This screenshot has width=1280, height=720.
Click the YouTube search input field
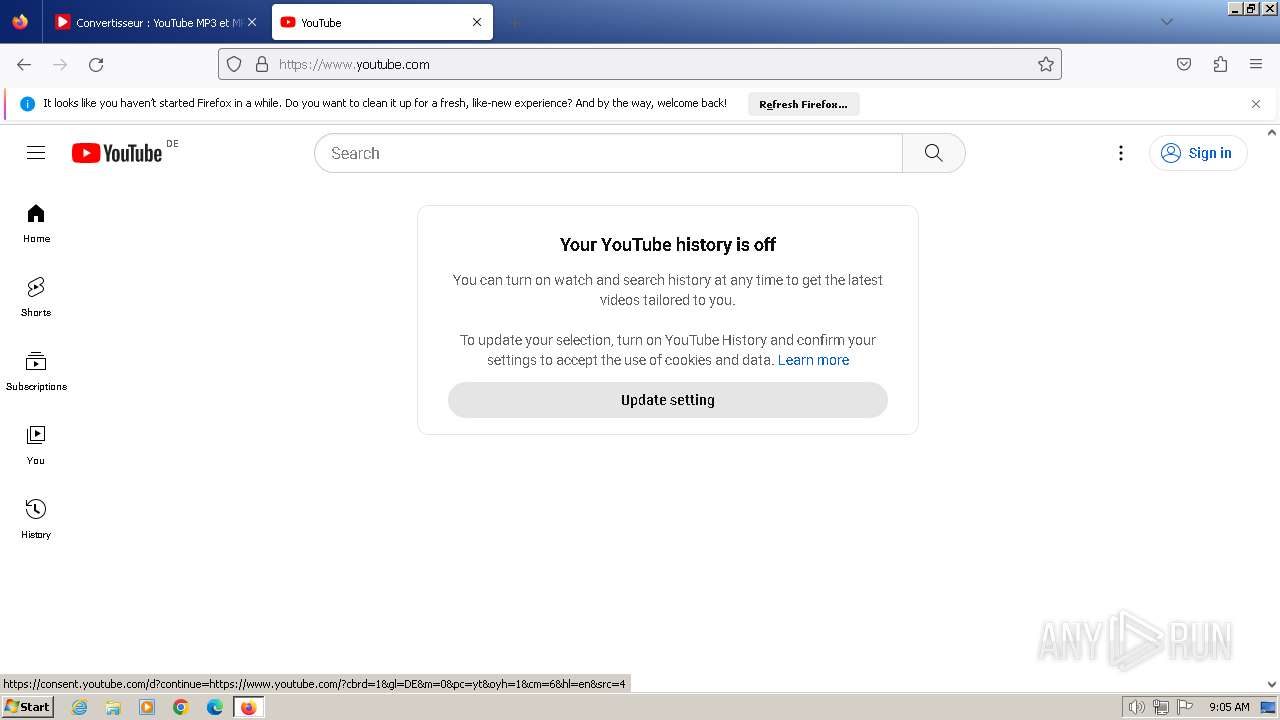tap(608, 153)
